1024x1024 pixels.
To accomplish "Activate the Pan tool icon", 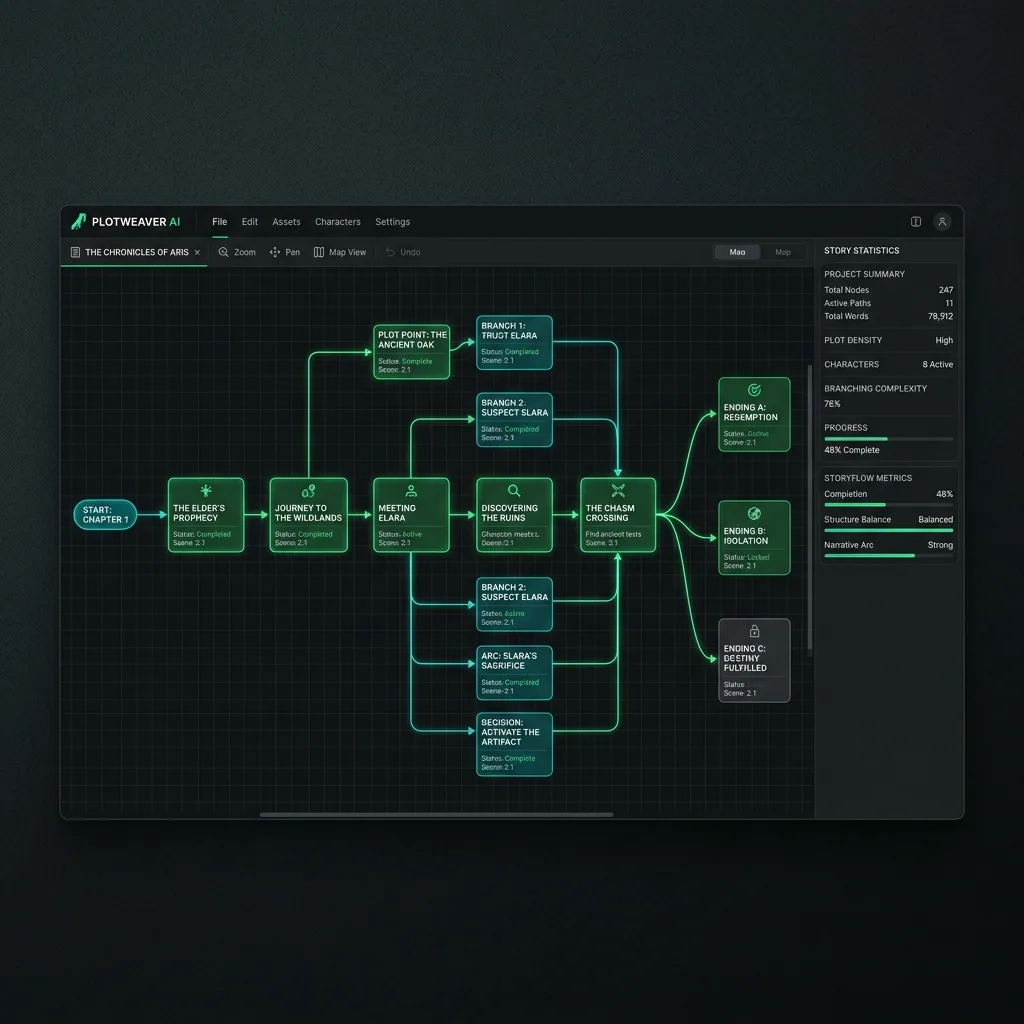I will [275, 253].
